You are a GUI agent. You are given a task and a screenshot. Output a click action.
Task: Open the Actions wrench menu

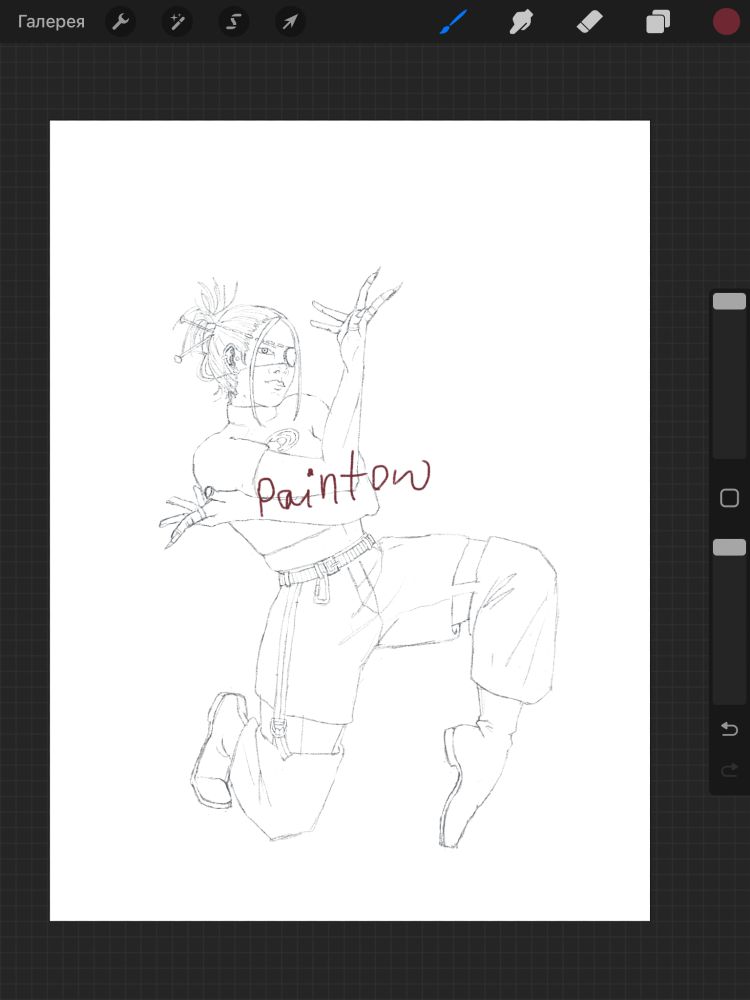tap(121, 22)
